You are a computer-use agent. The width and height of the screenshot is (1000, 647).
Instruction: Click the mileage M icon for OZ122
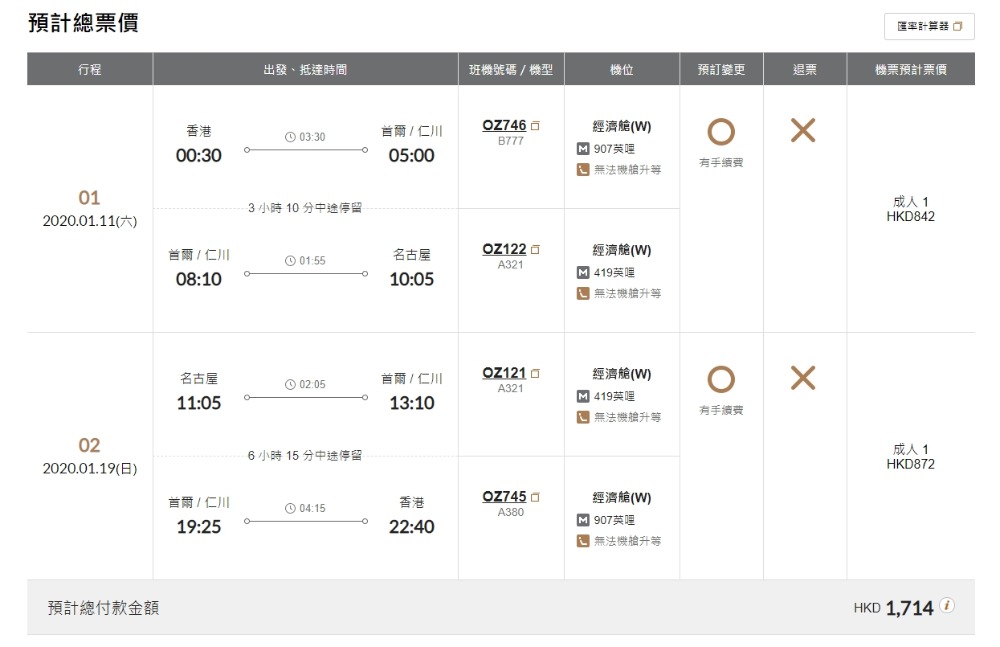point(583,273)
